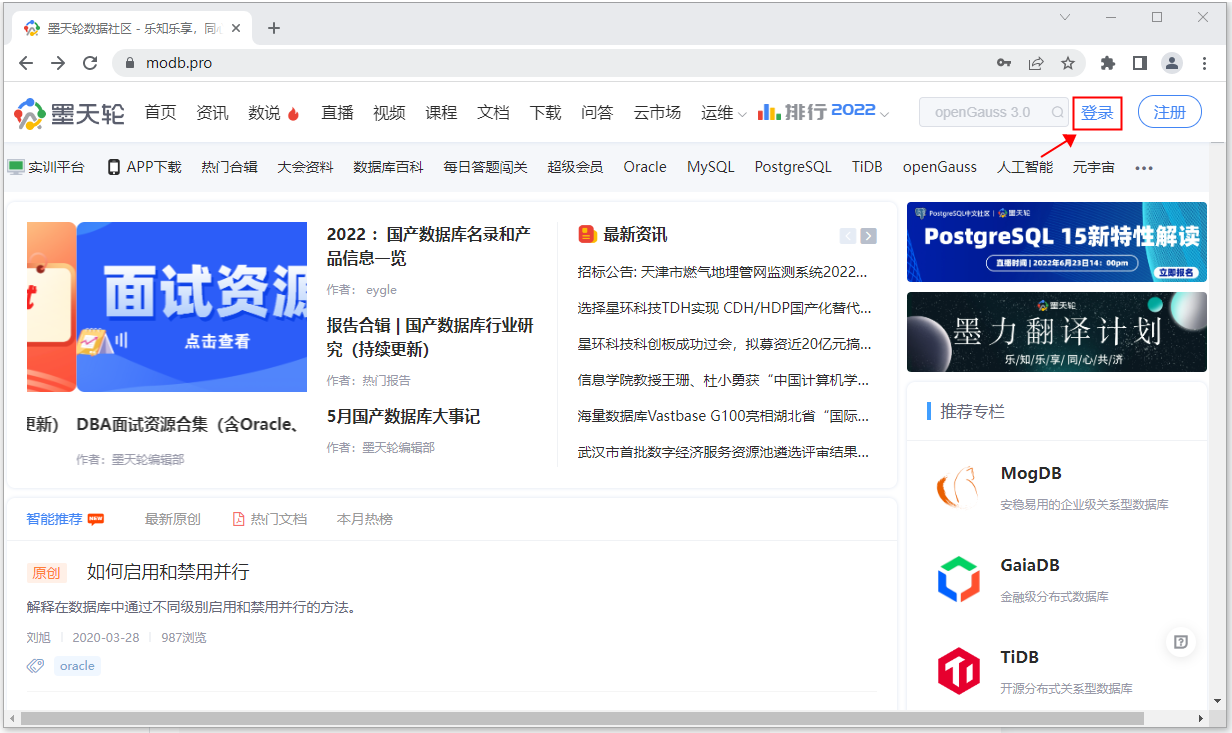Viewport: 1232px width, 733px height.
Task: Open the openGauss category link
Action: coord(940,167)
